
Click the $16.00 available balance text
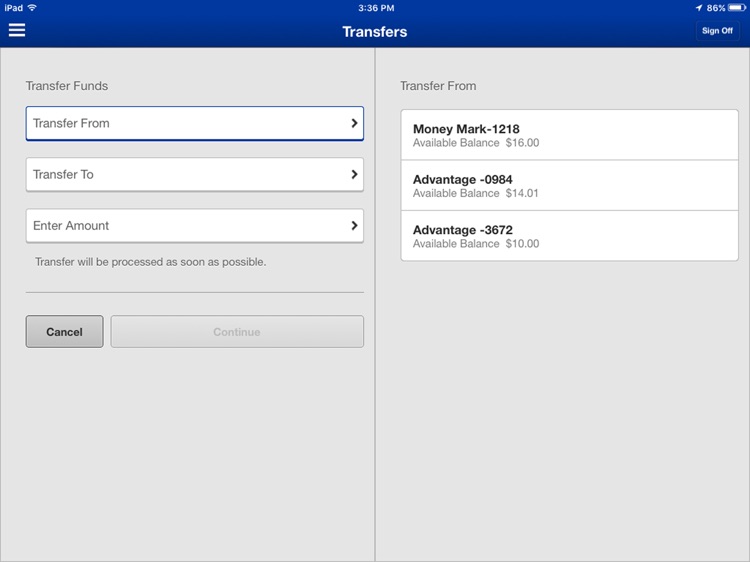(x=522, y=143)
